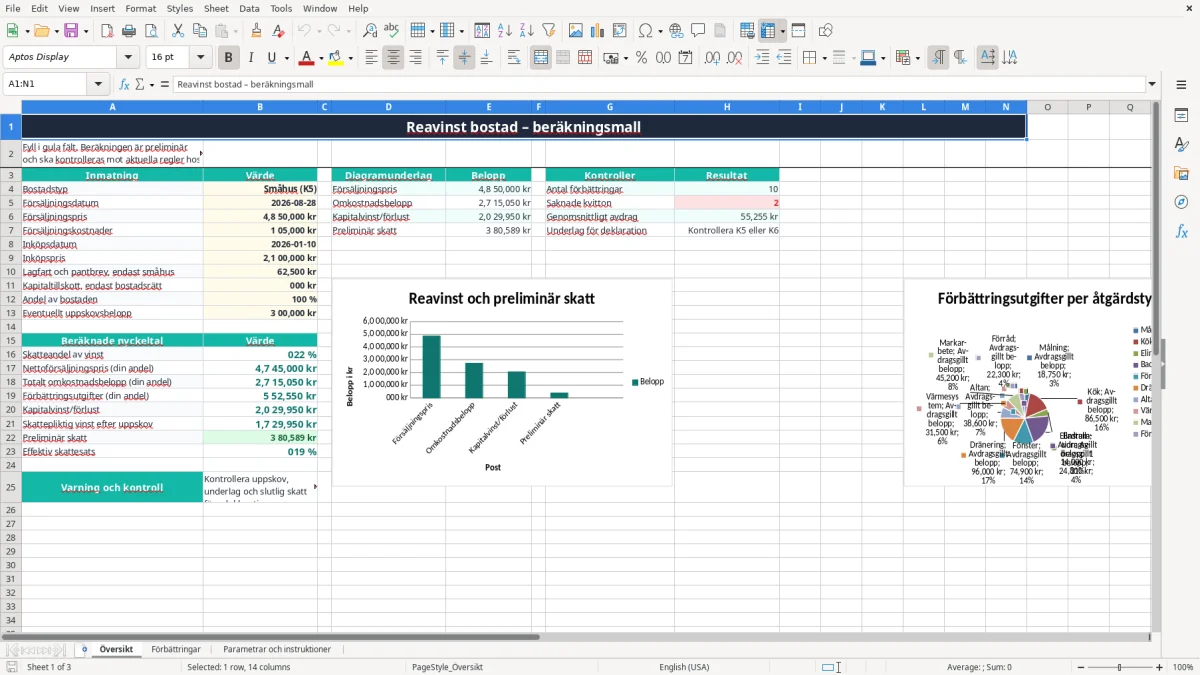1200x675 pixels.
Task: Toggle Underline formatting
Action: [x=272, y=58]
